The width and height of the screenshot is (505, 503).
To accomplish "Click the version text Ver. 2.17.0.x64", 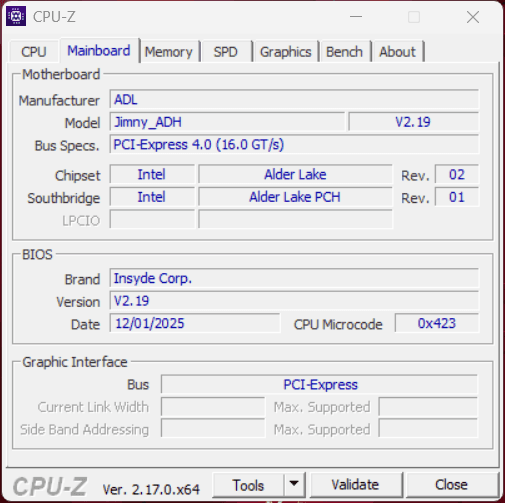I will coord(151,489).
